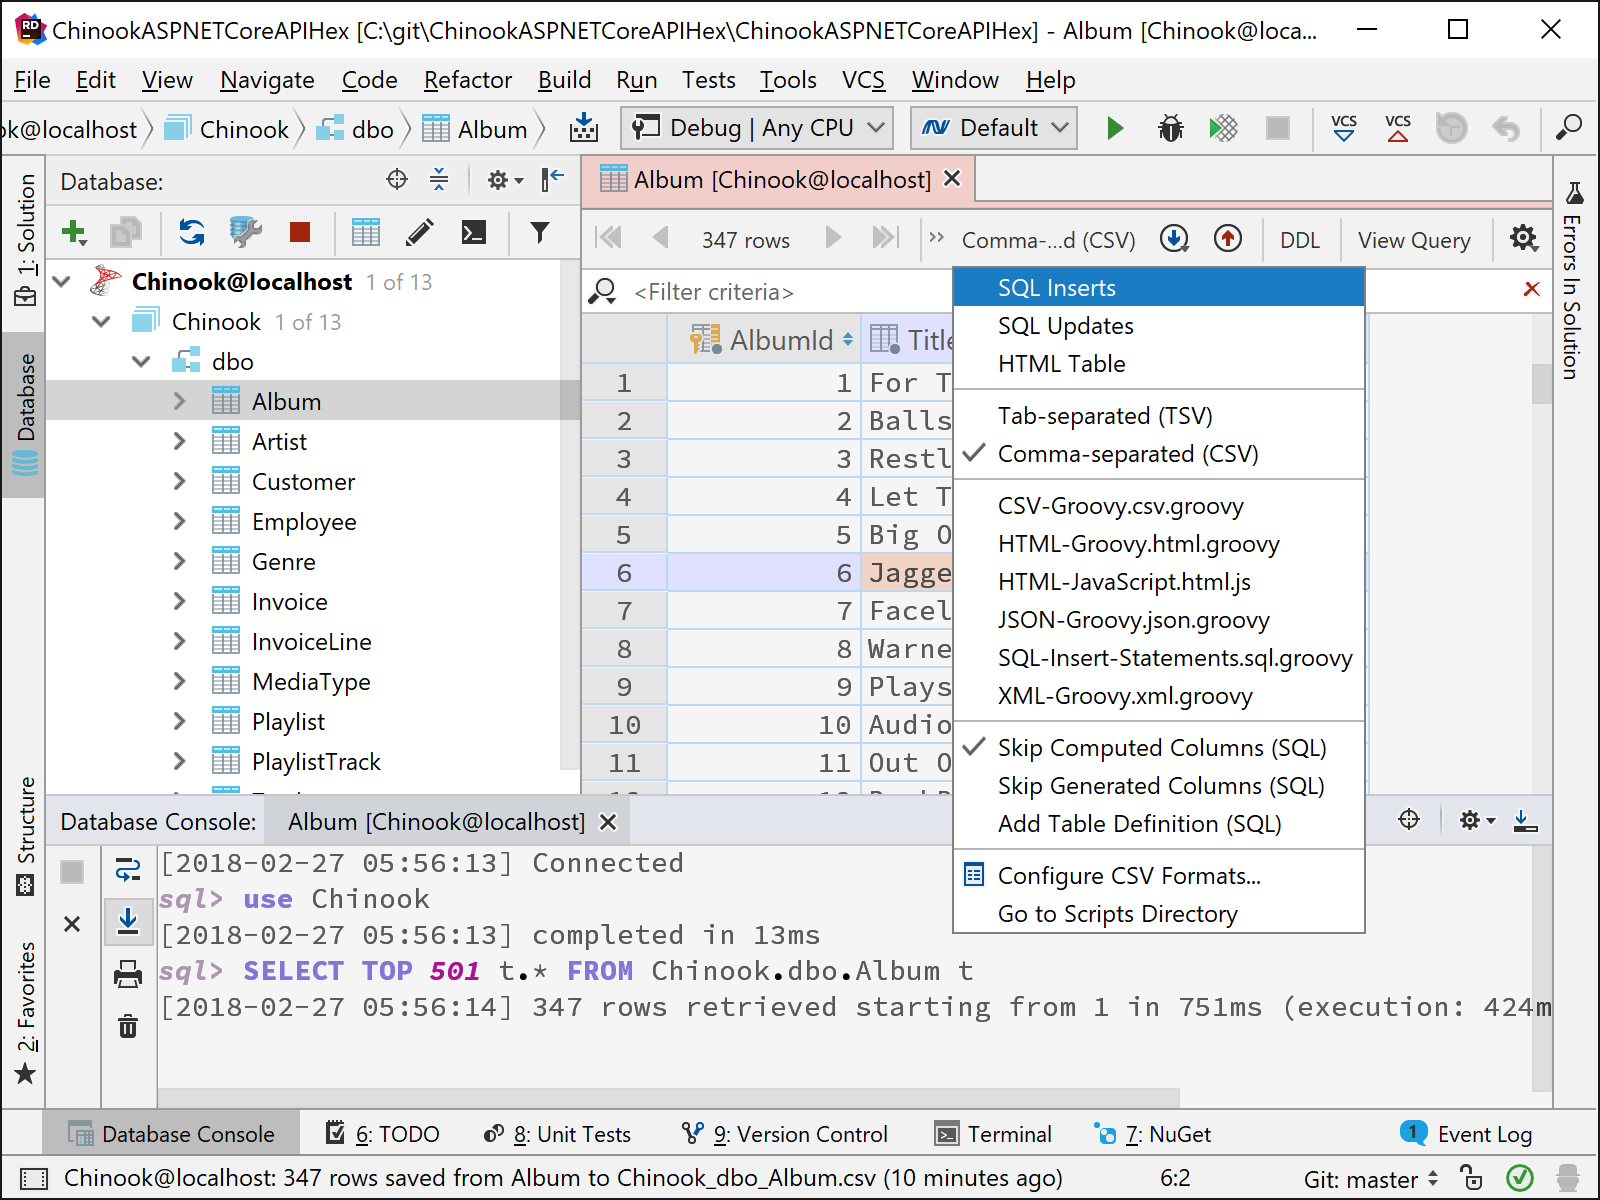Open the Terminal tool window tab

pos(993,1134)
